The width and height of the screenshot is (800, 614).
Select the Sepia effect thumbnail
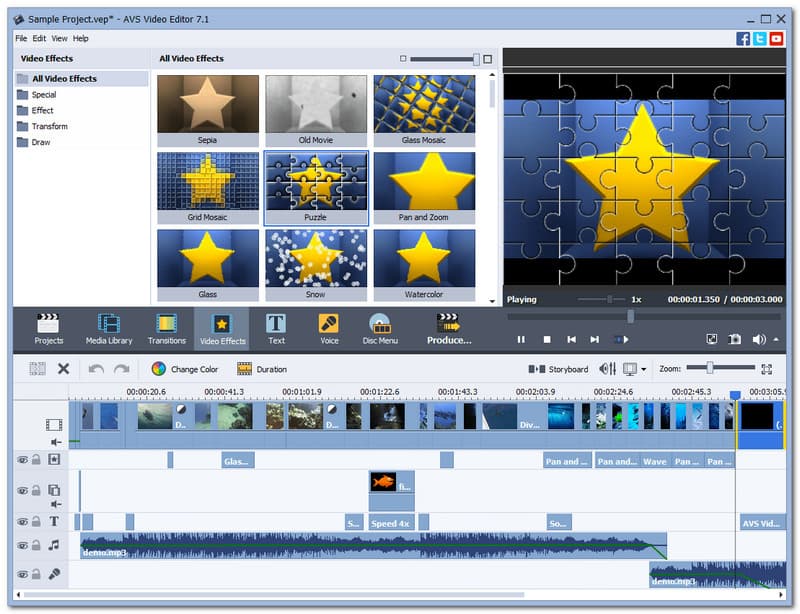click(208, 110)
